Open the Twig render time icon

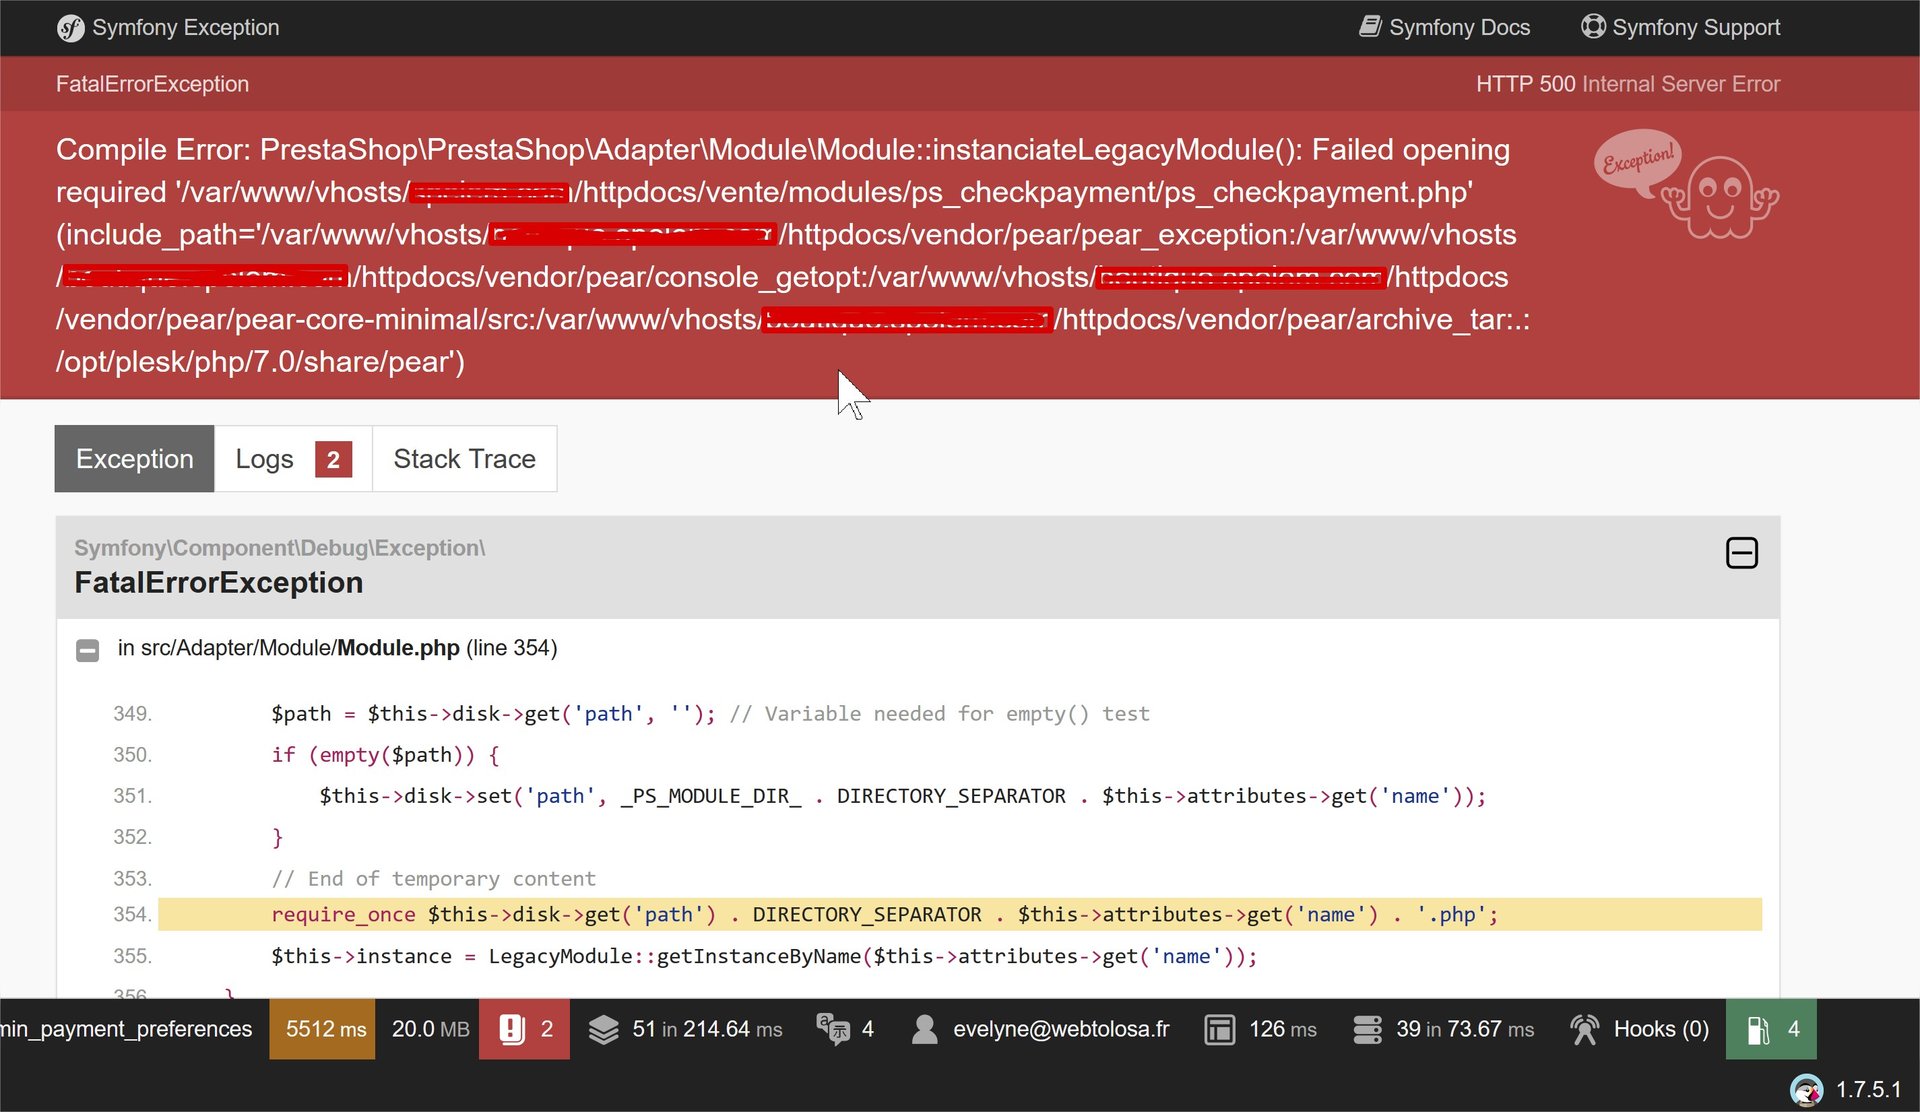tap(1219, 1029)
